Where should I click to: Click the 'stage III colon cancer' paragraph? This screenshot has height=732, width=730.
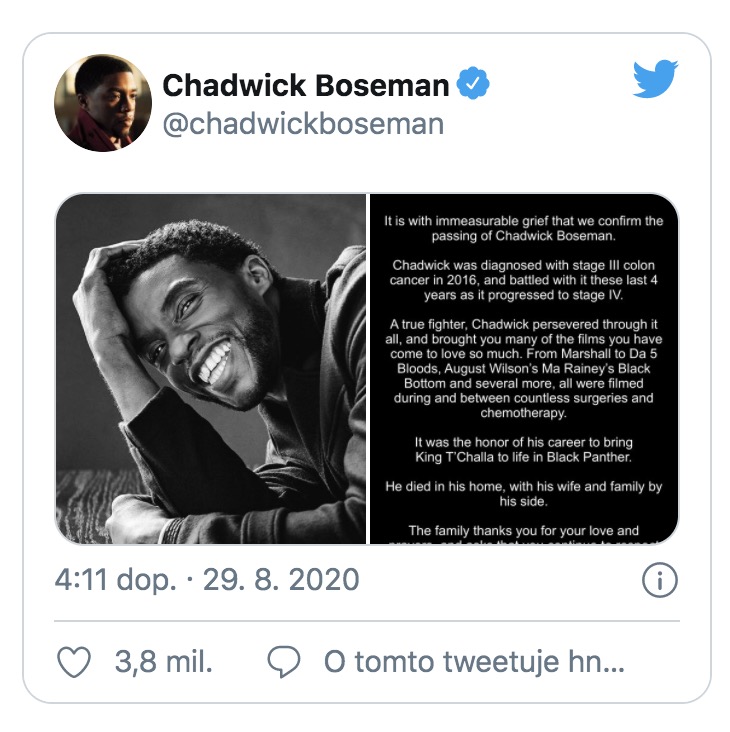pos(524,280)
